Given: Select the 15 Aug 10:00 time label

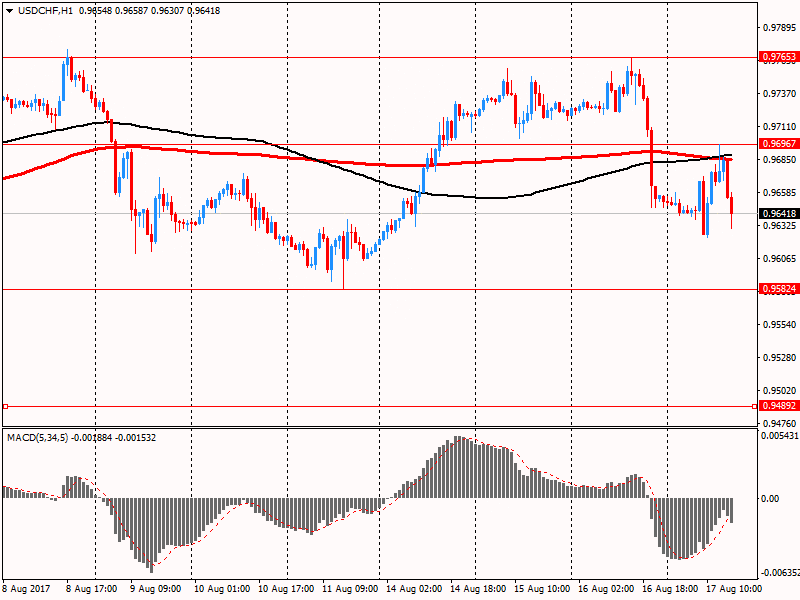Looking at the screenshot, I should pos(542,589).
